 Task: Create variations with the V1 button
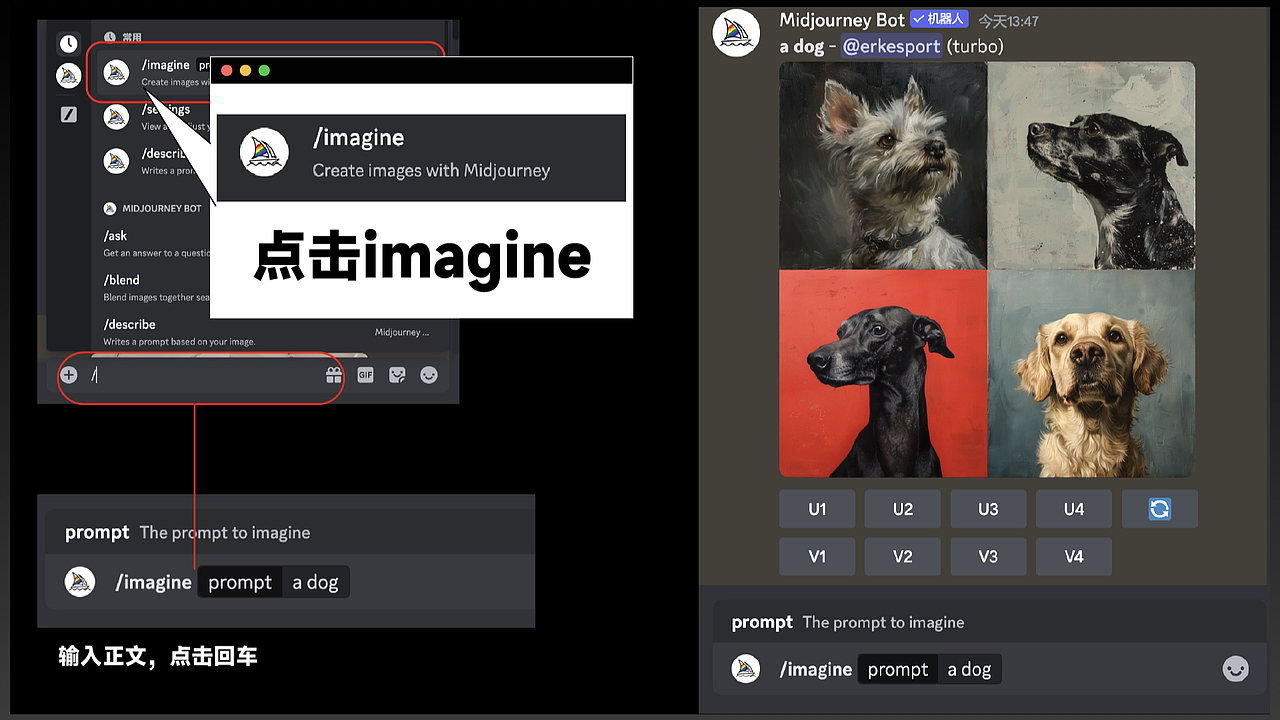click(817, 556)
